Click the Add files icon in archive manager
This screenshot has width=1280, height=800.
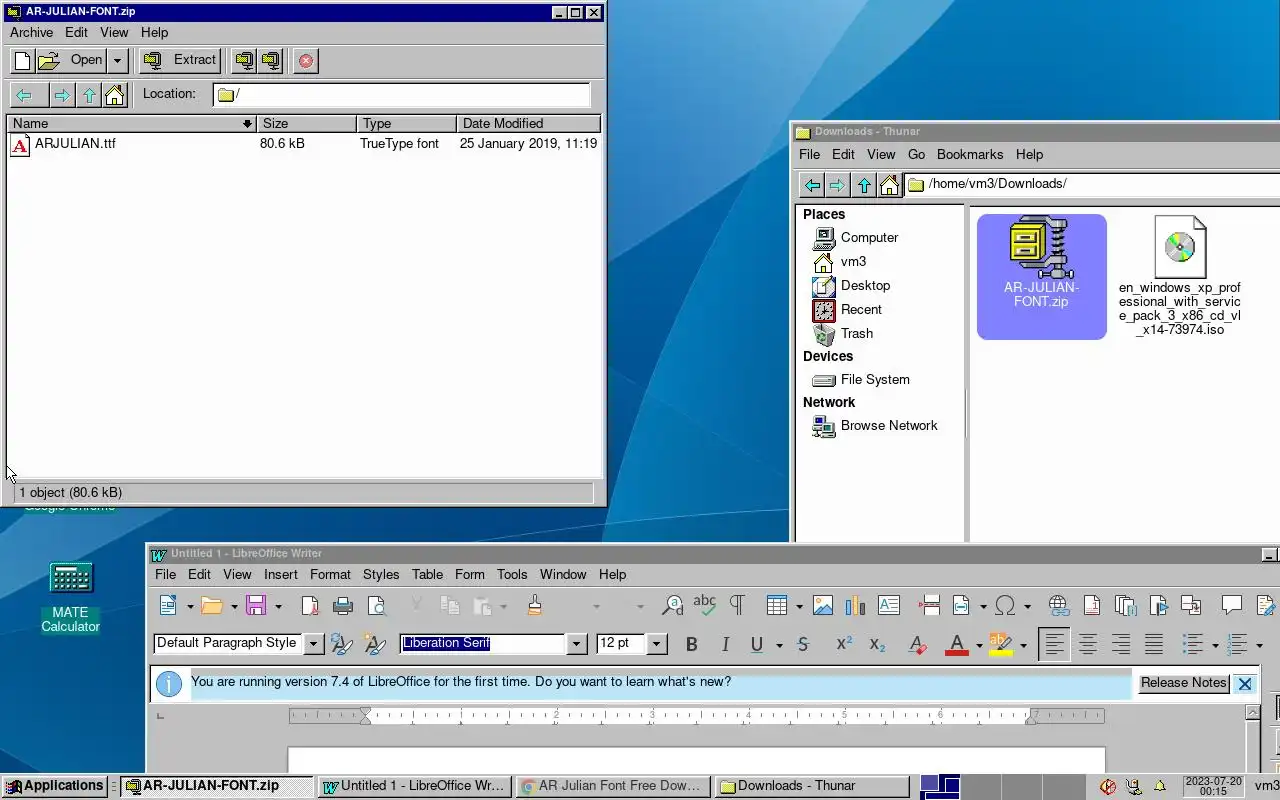point(244,61)
